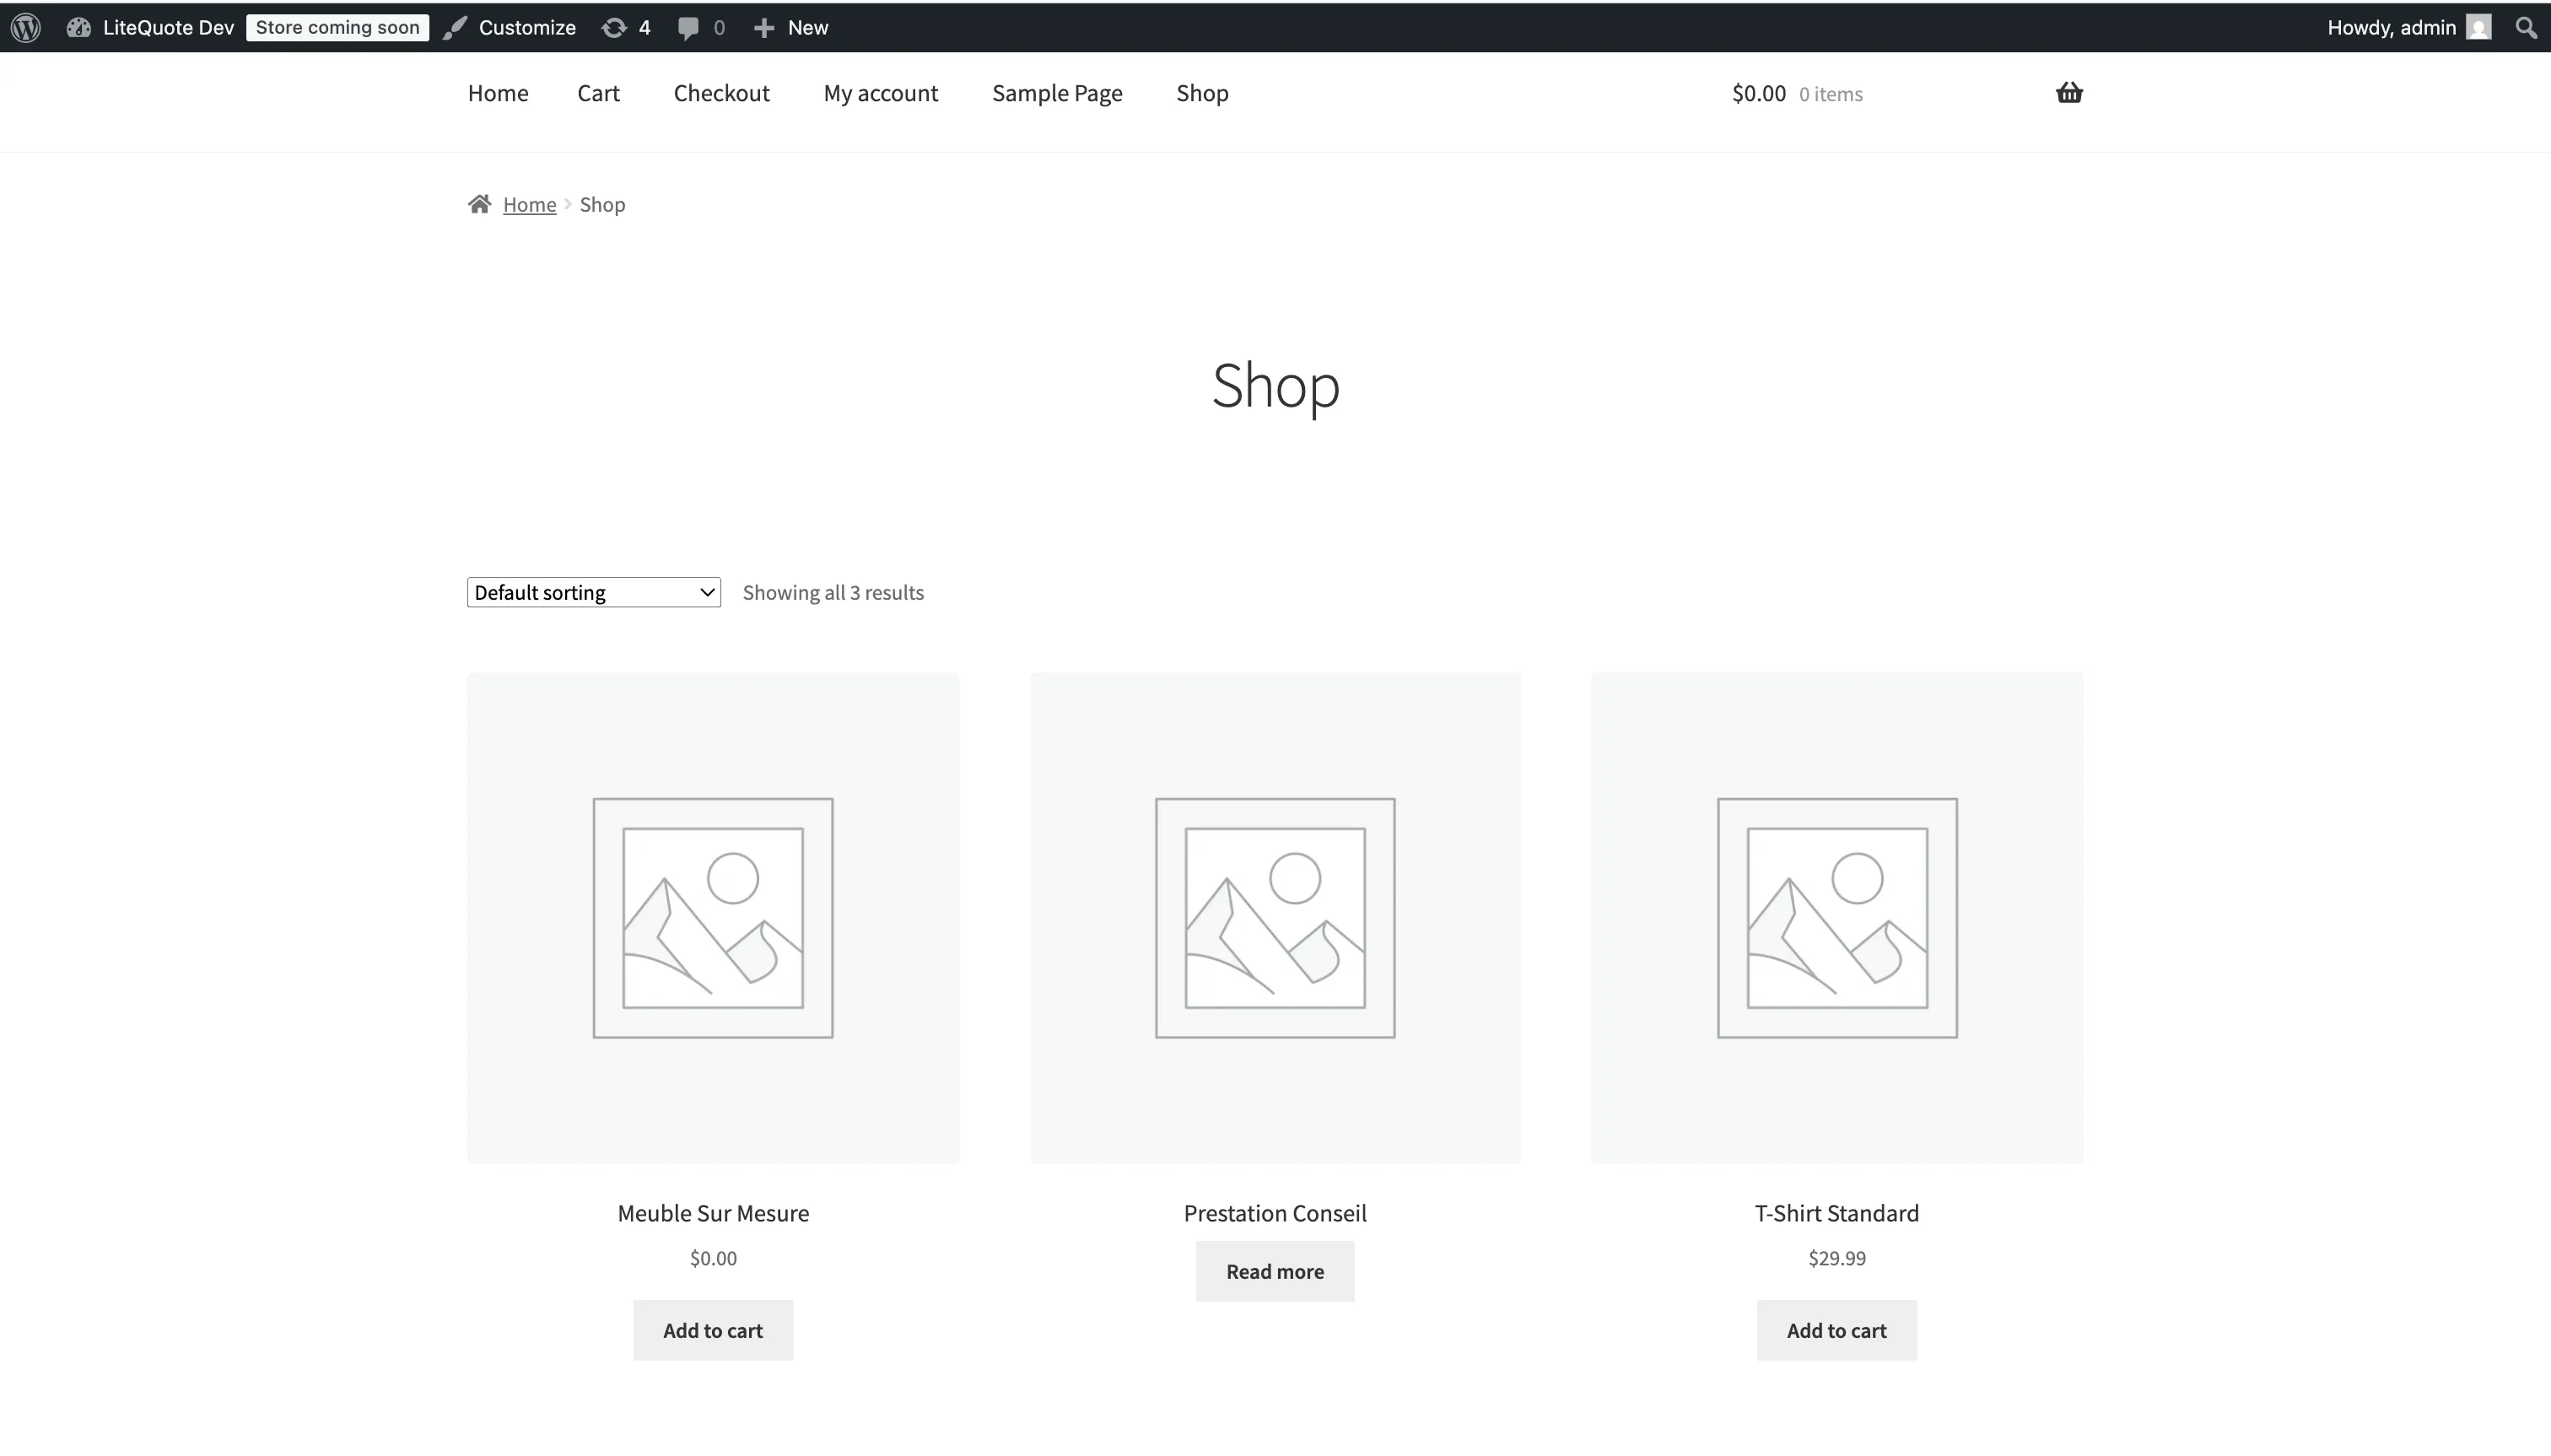Go to My account page
2551x1456 pixels.
(881, 93)
